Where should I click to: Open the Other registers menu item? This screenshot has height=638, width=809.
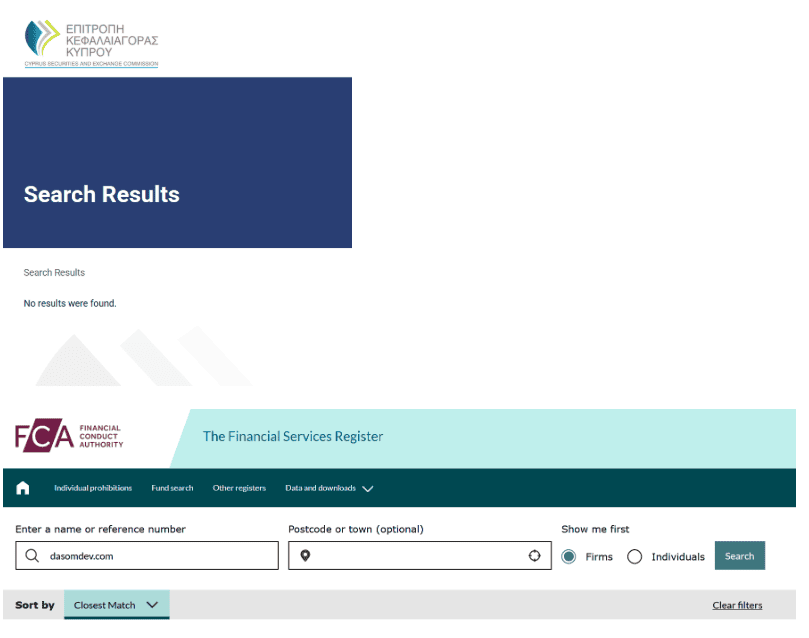[239, 488]
